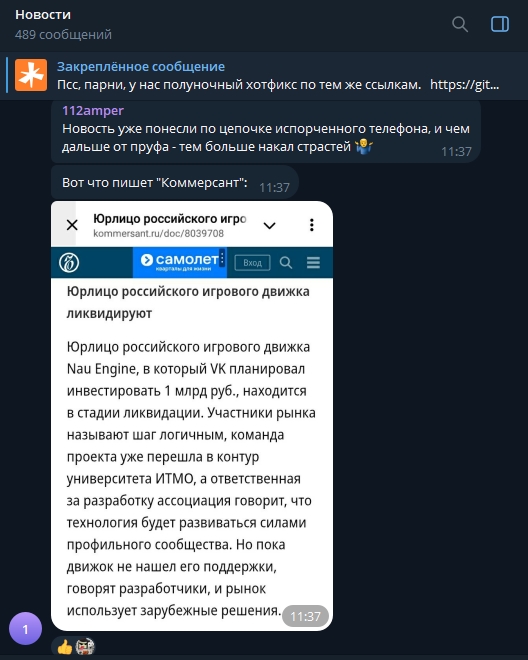Open the article screenshot image
This screenshot has height=660, width=528.
click(192, 416)
